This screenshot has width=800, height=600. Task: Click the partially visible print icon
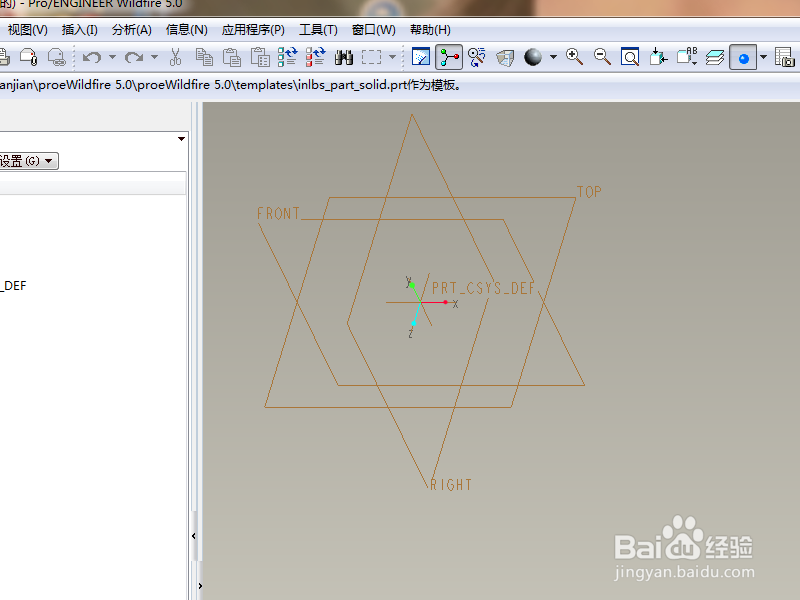tap(4, 57)
